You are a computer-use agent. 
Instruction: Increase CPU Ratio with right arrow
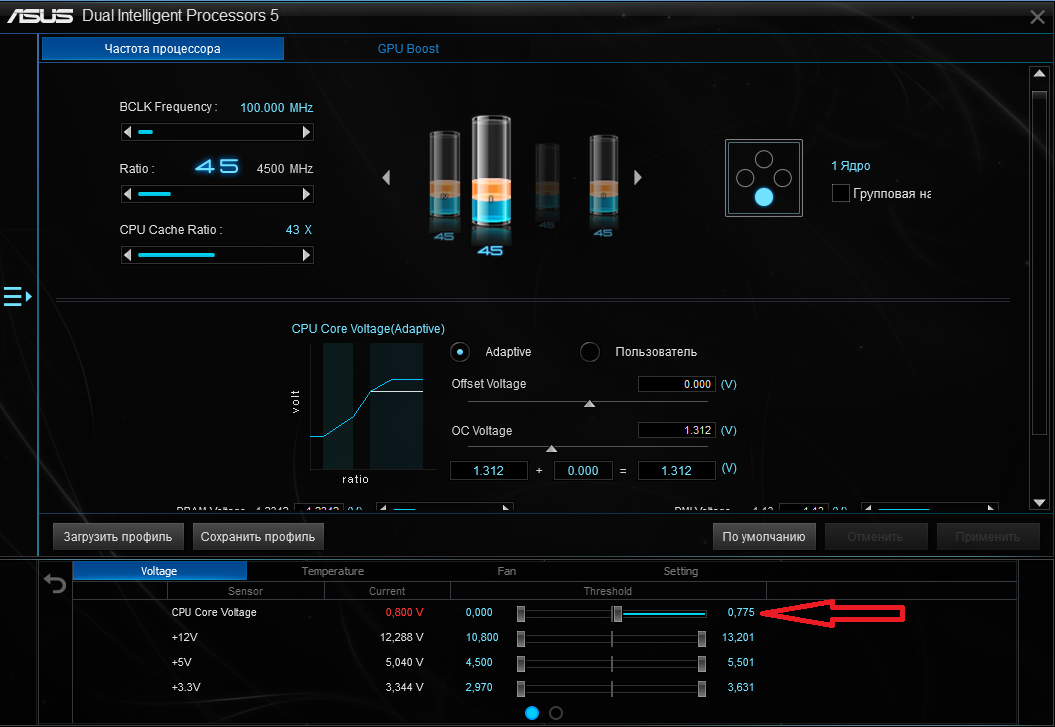307,194
